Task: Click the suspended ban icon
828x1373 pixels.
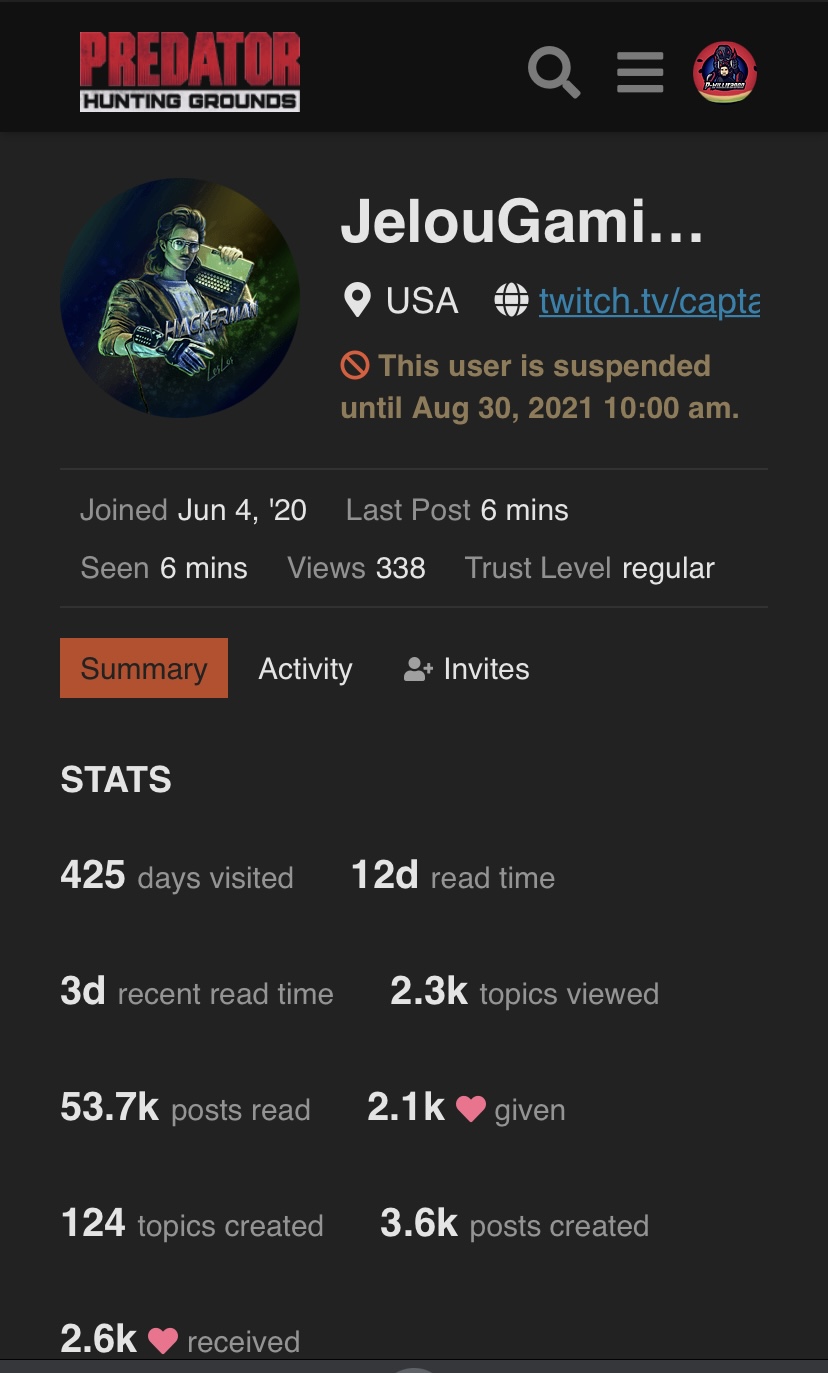Action: (355, 366)
